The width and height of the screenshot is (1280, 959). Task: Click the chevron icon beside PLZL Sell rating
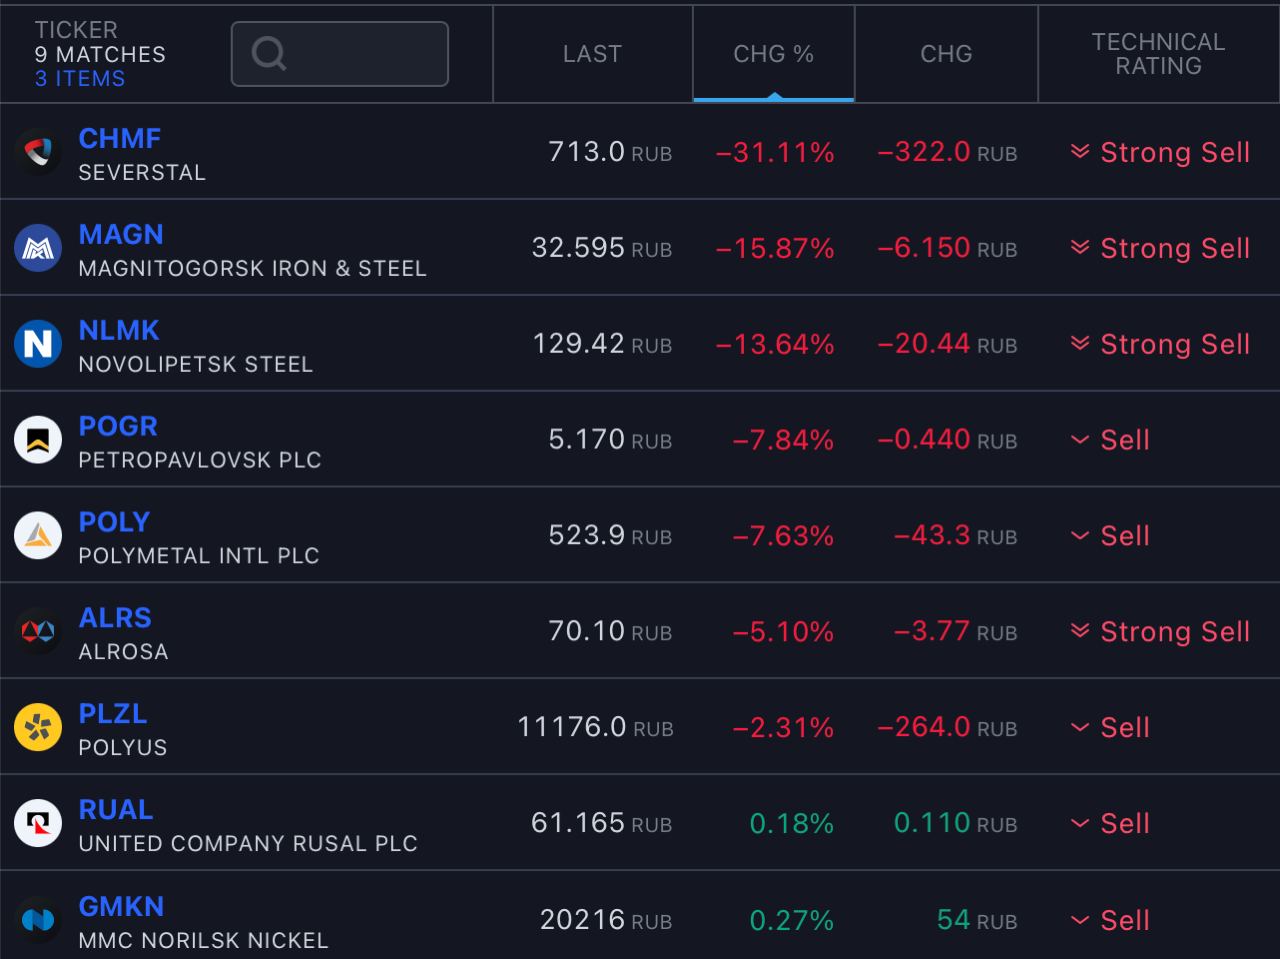click(x=1080, y=728)
